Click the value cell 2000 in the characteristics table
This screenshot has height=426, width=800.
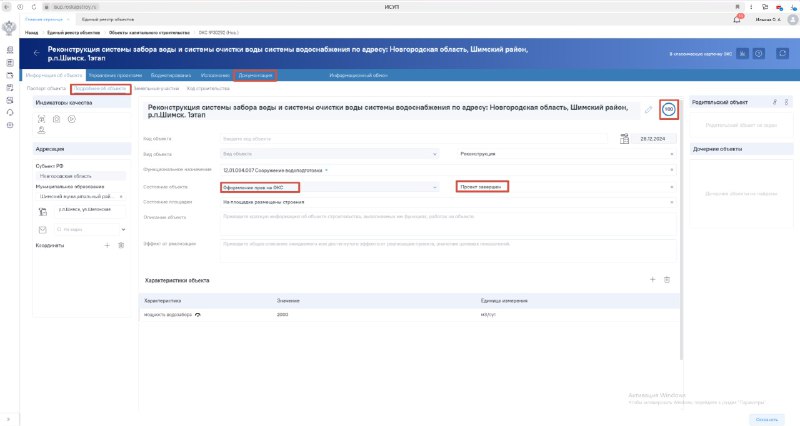pyautogui.click(x=283, y=315)
